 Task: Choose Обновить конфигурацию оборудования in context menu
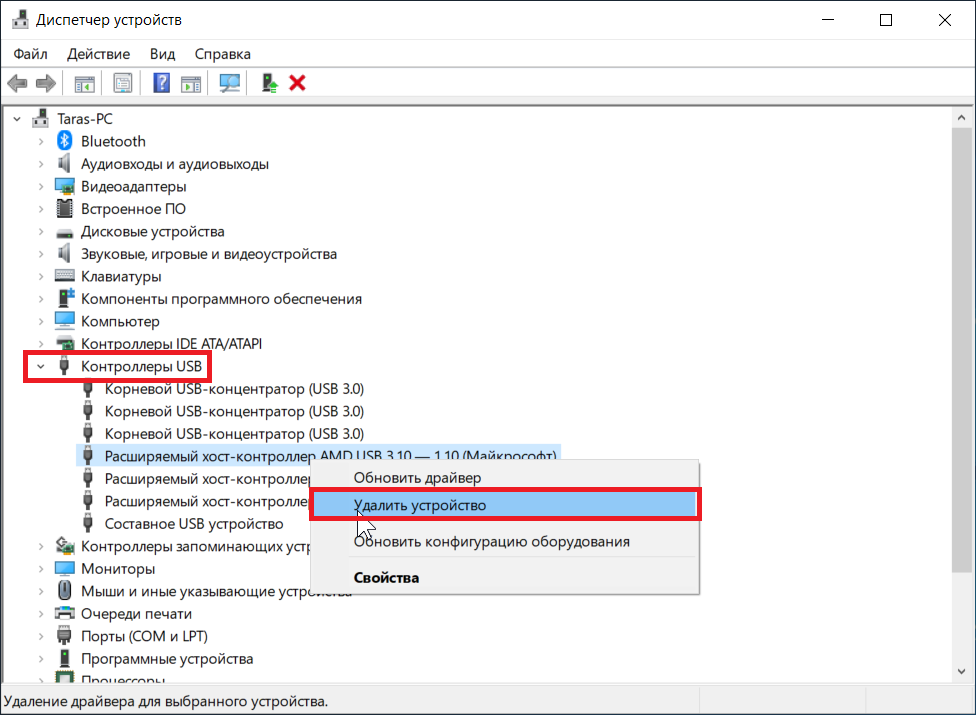point(504,541)
